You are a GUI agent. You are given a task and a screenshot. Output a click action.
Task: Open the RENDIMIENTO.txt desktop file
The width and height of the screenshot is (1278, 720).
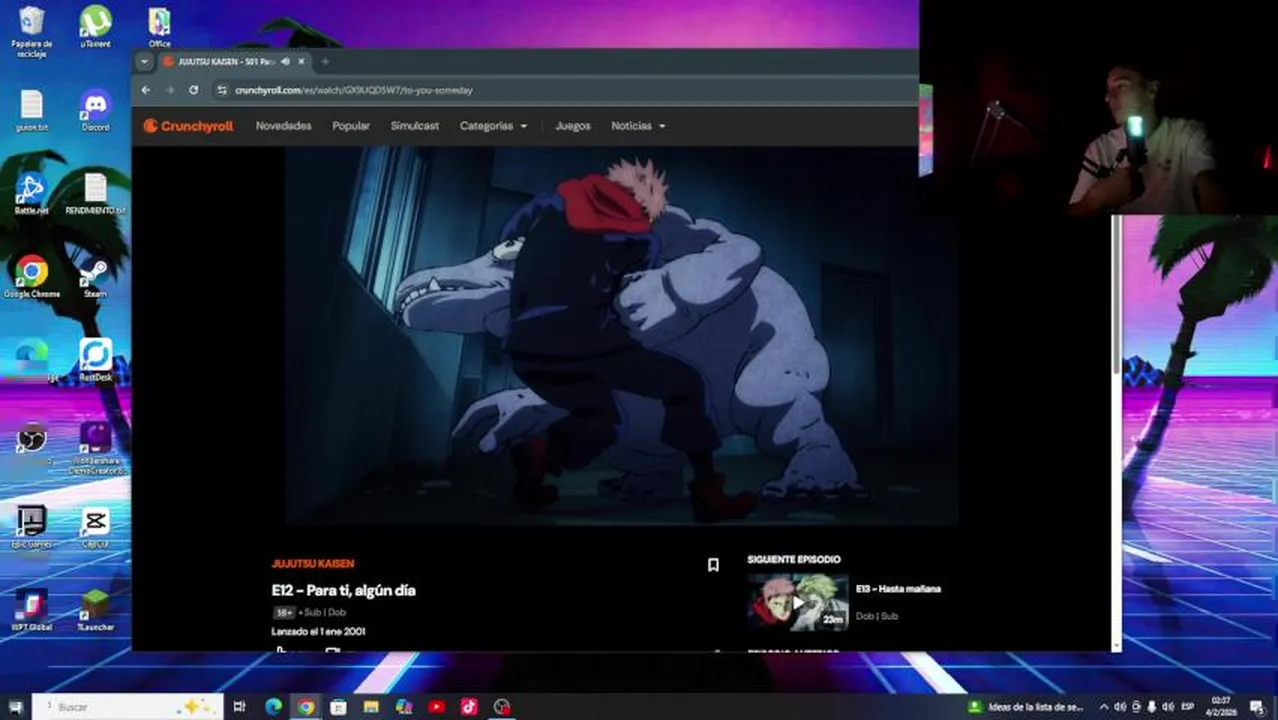[x=96, y=194]
